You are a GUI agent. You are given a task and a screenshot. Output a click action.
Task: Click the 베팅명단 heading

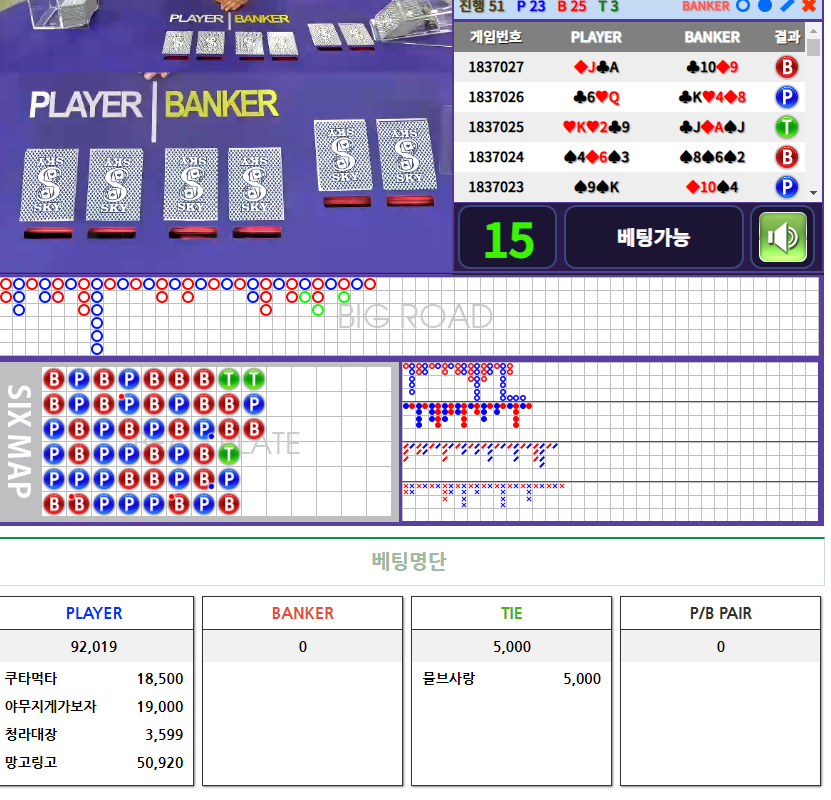(x=409, y=561)
